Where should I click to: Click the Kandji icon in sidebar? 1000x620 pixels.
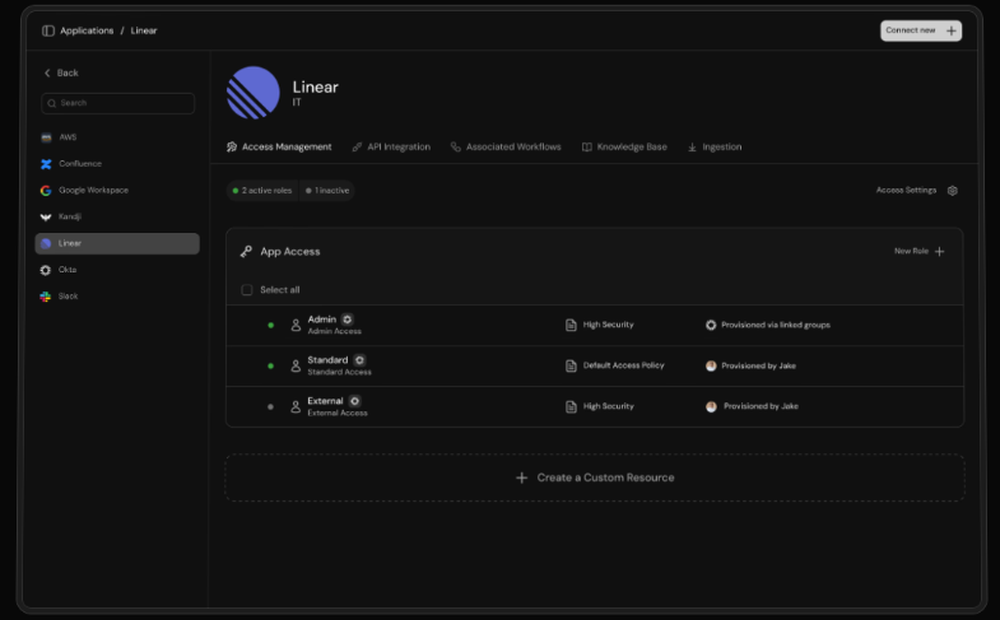click(46, 217)
